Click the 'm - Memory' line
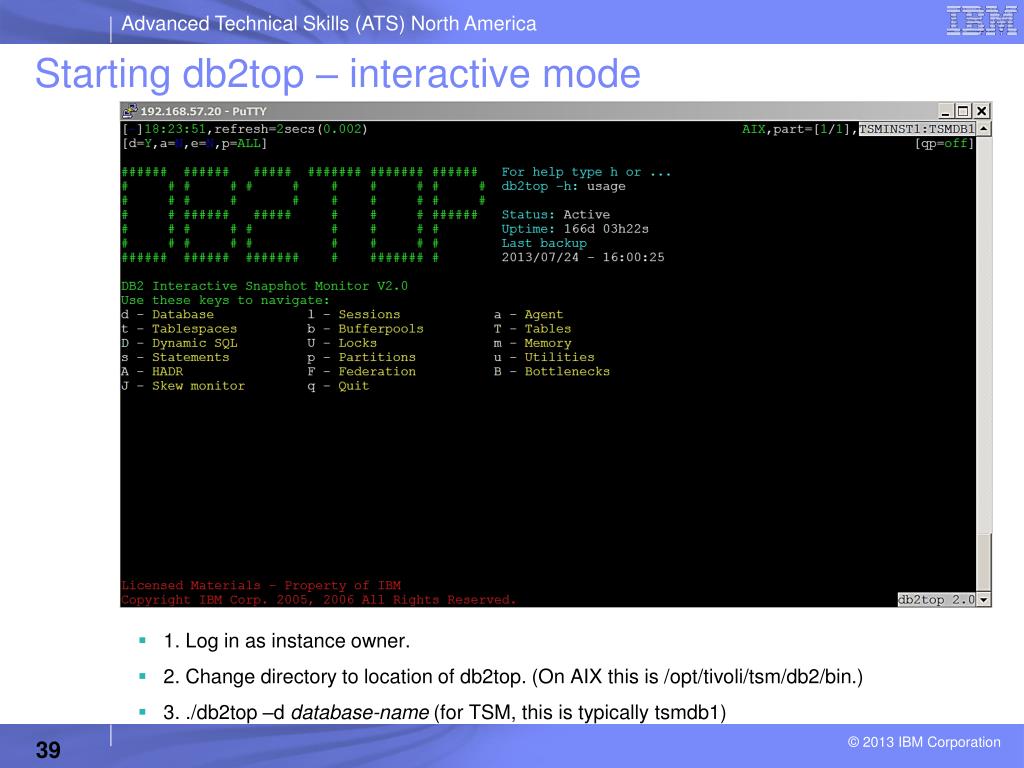 tap(532, 343)
